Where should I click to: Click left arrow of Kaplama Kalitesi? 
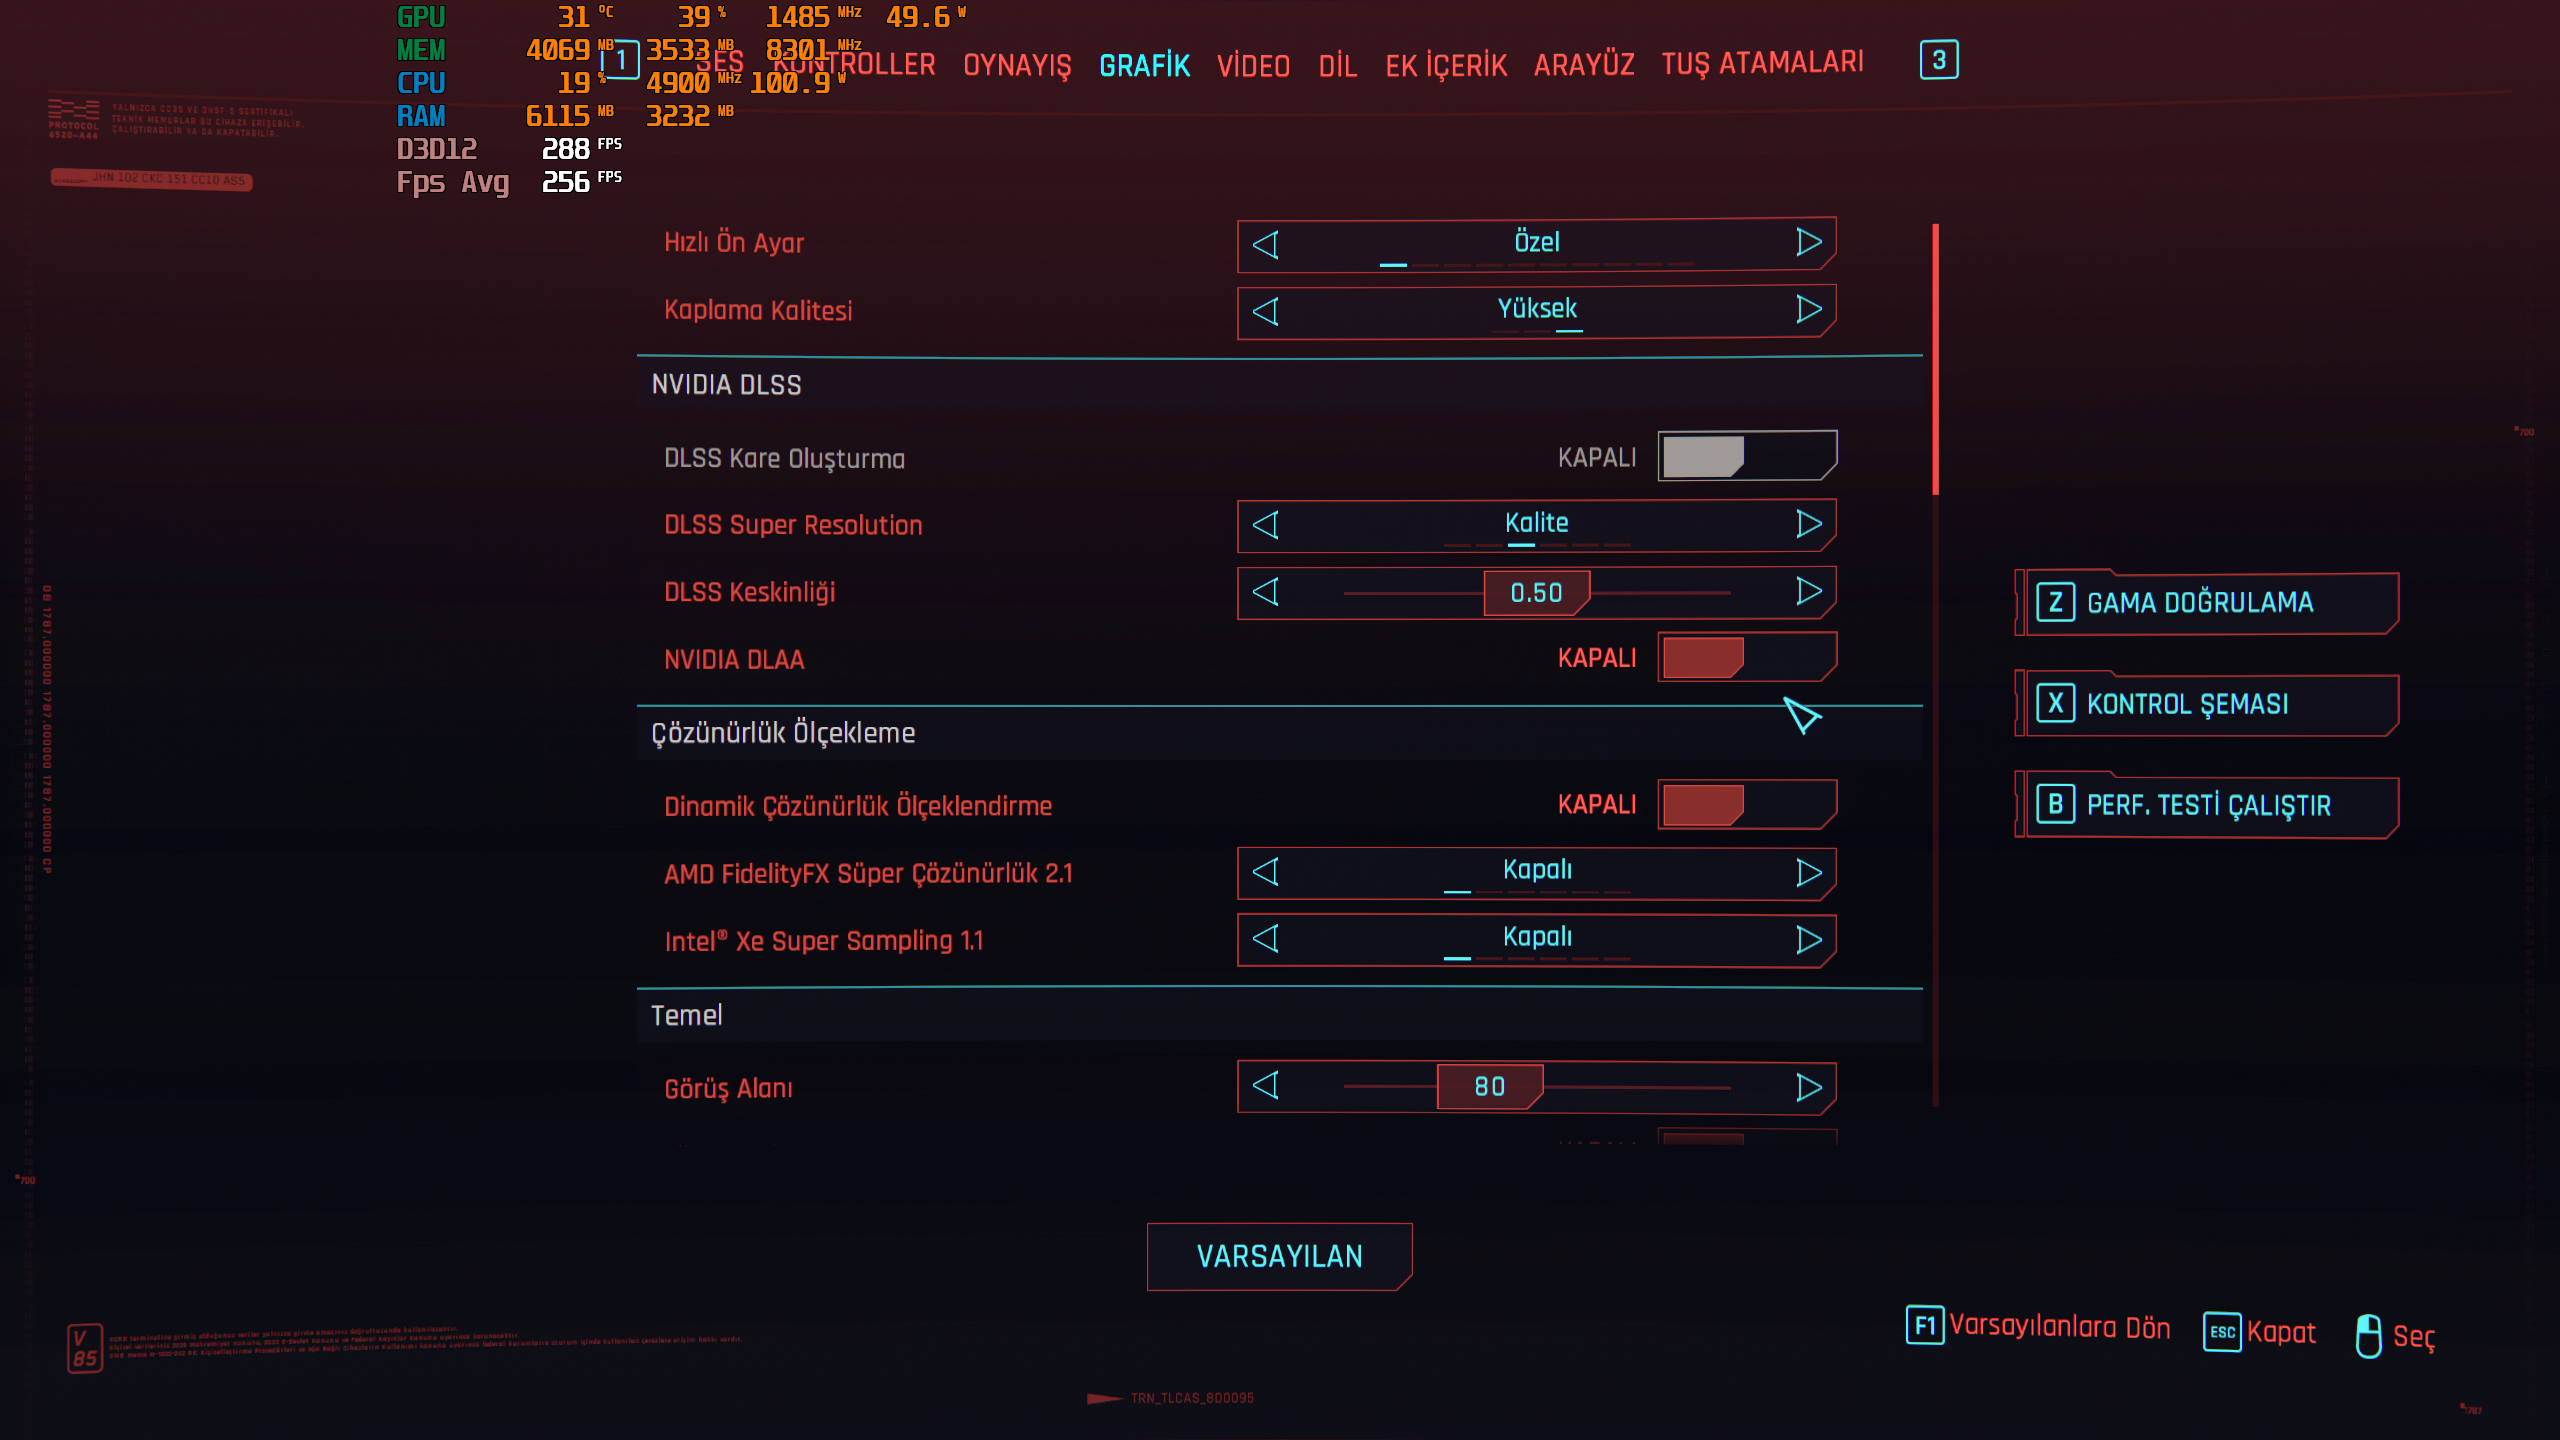coord(1266,311)
